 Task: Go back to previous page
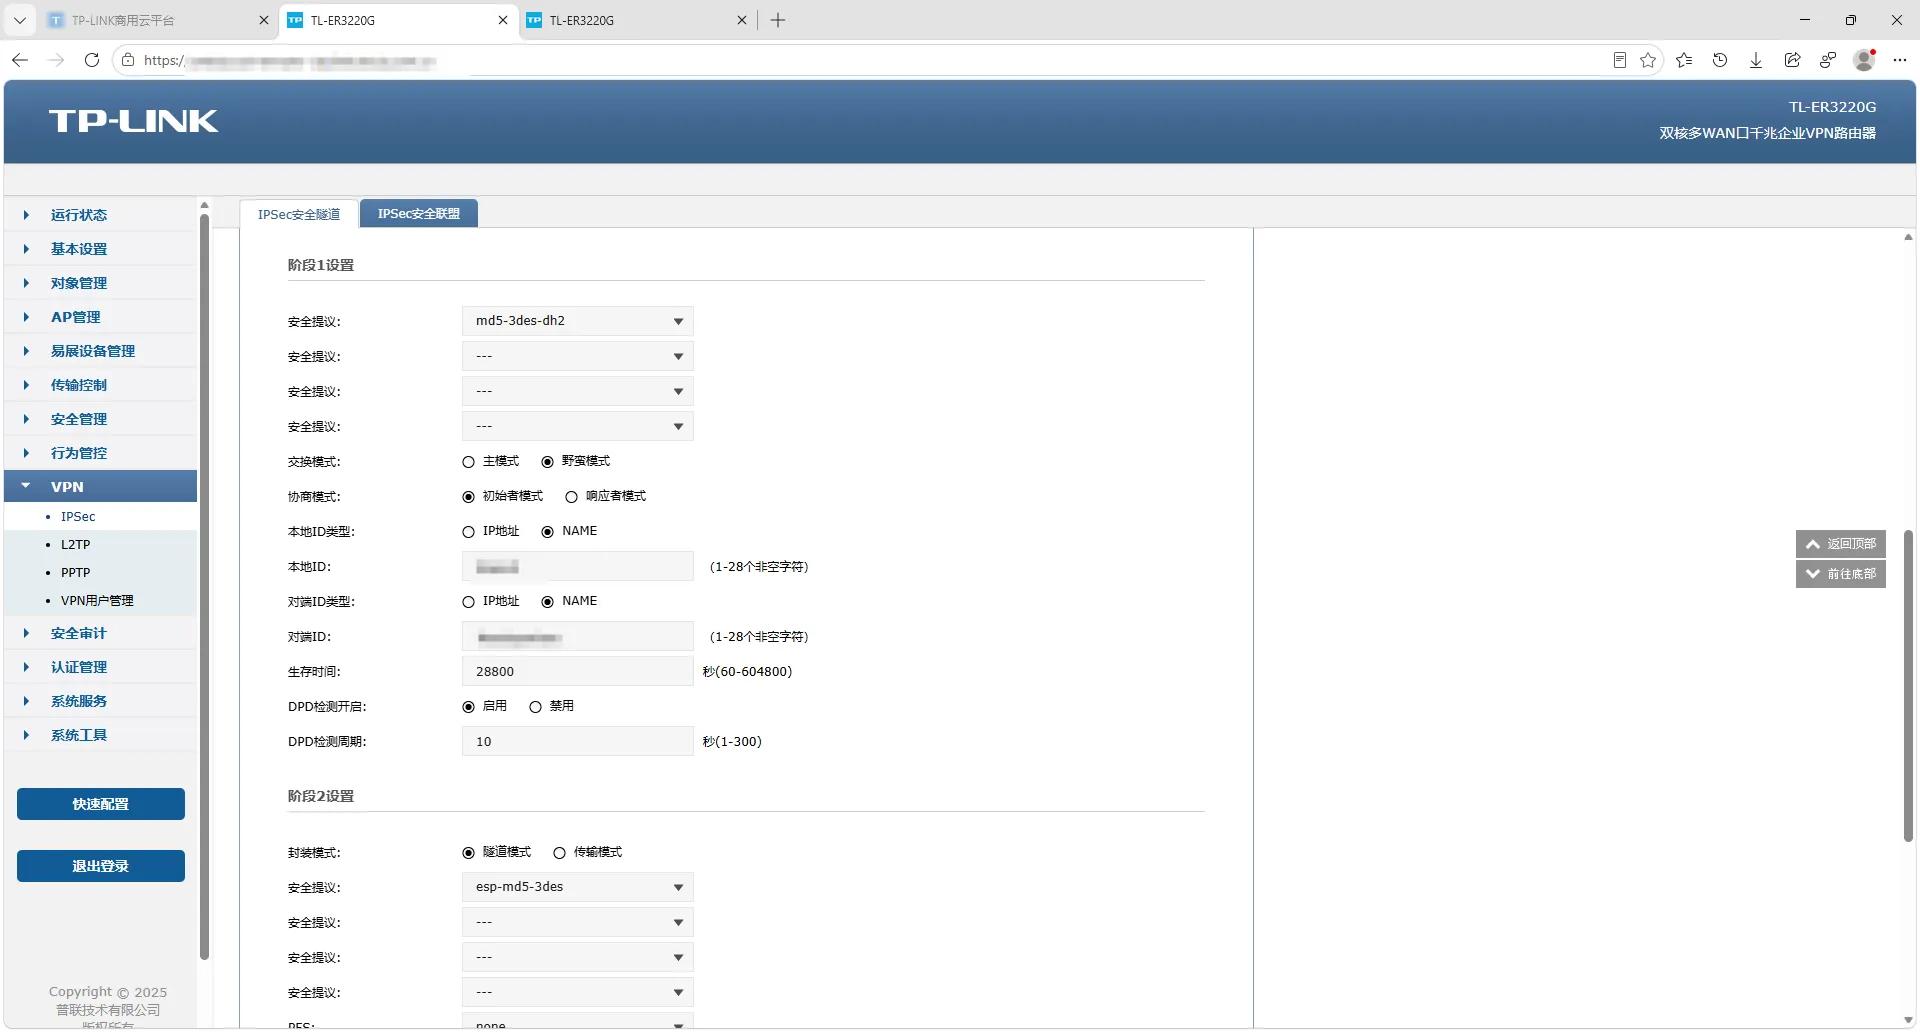point(20,60)
